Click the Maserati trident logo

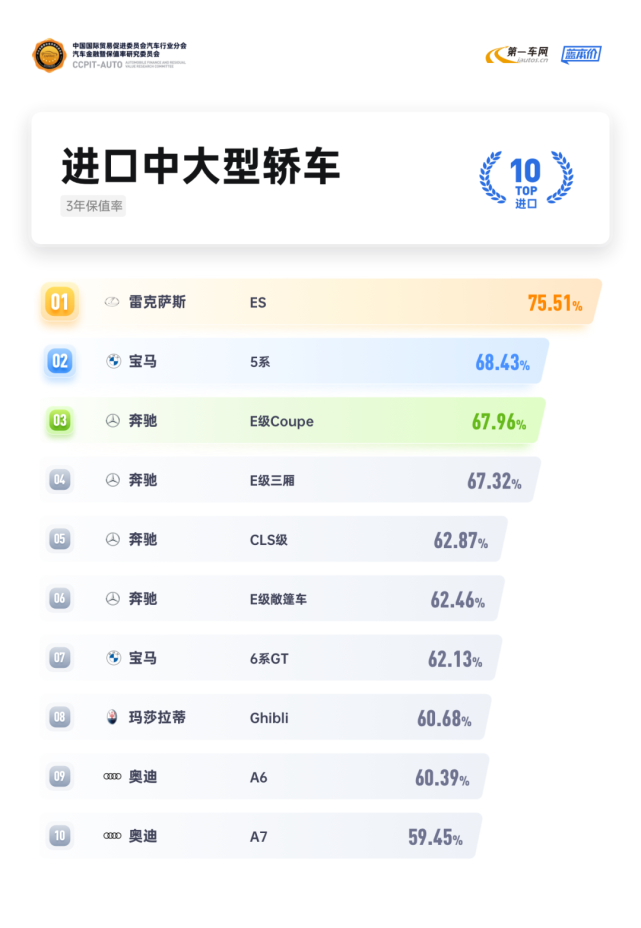coord(112,717)
